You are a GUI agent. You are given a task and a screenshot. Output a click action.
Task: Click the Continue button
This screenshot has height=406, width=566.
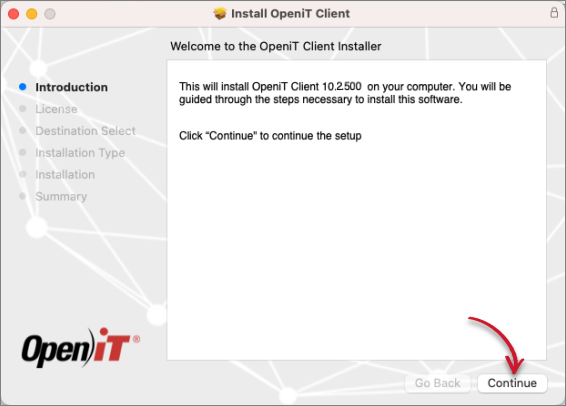pyautogui.click(x=512, y=383)
